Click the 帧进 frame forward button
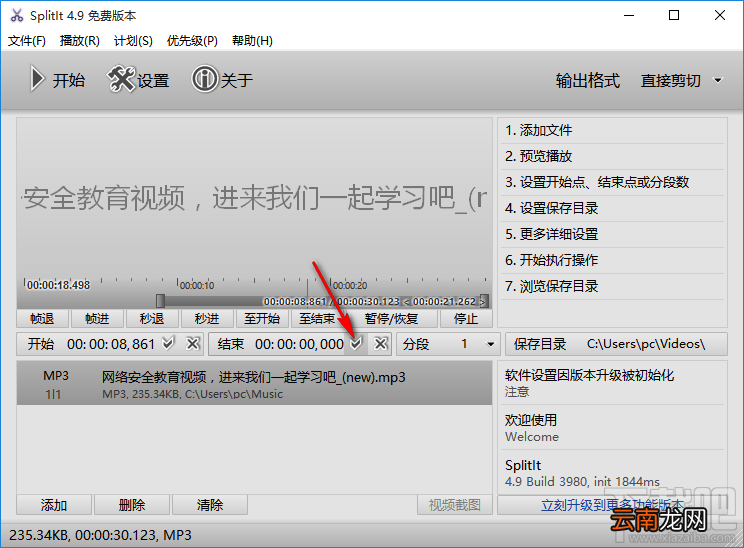This screenshot has height=548, width=744. [x=97, y=318]
